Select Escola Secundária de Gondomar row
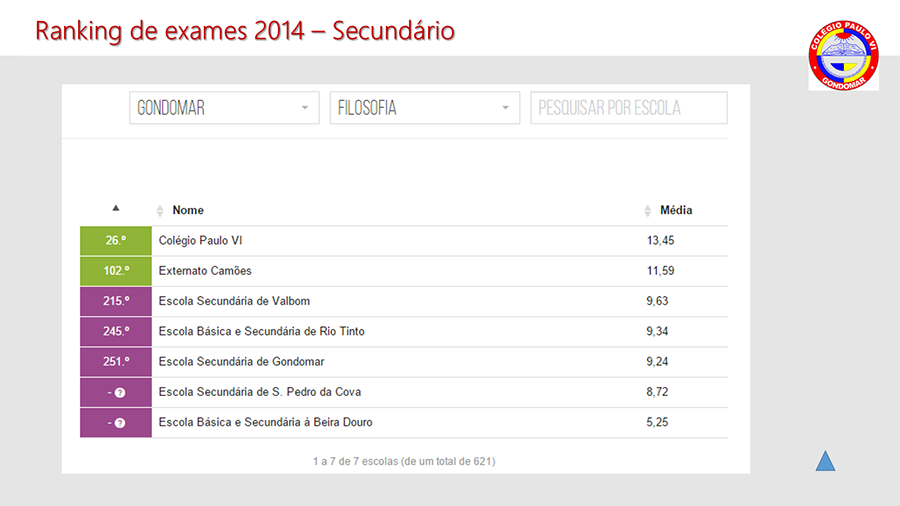Screen dimensions: 900x506 tap(404, 362)
